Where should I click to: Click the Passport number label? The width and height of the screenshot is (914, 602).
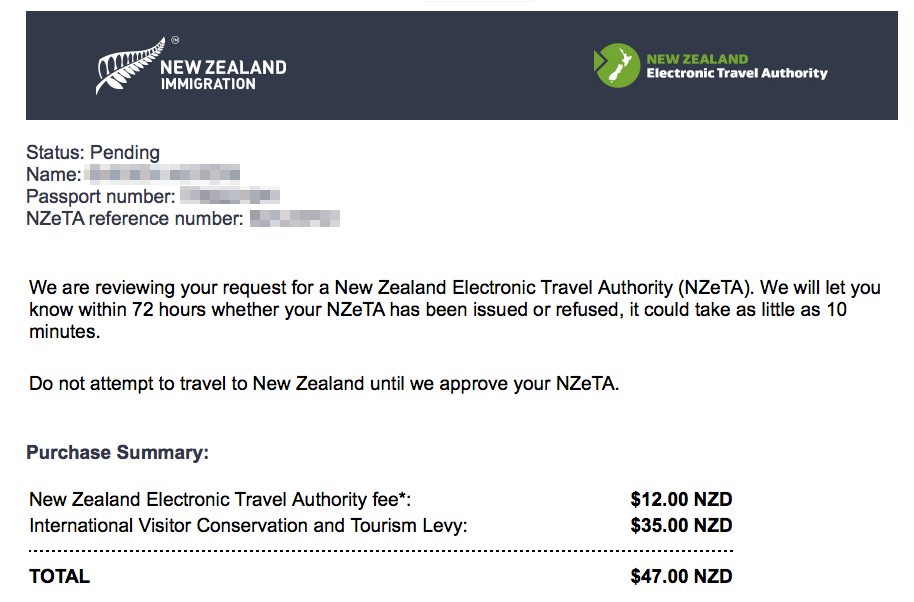click(x=101, y=197)
